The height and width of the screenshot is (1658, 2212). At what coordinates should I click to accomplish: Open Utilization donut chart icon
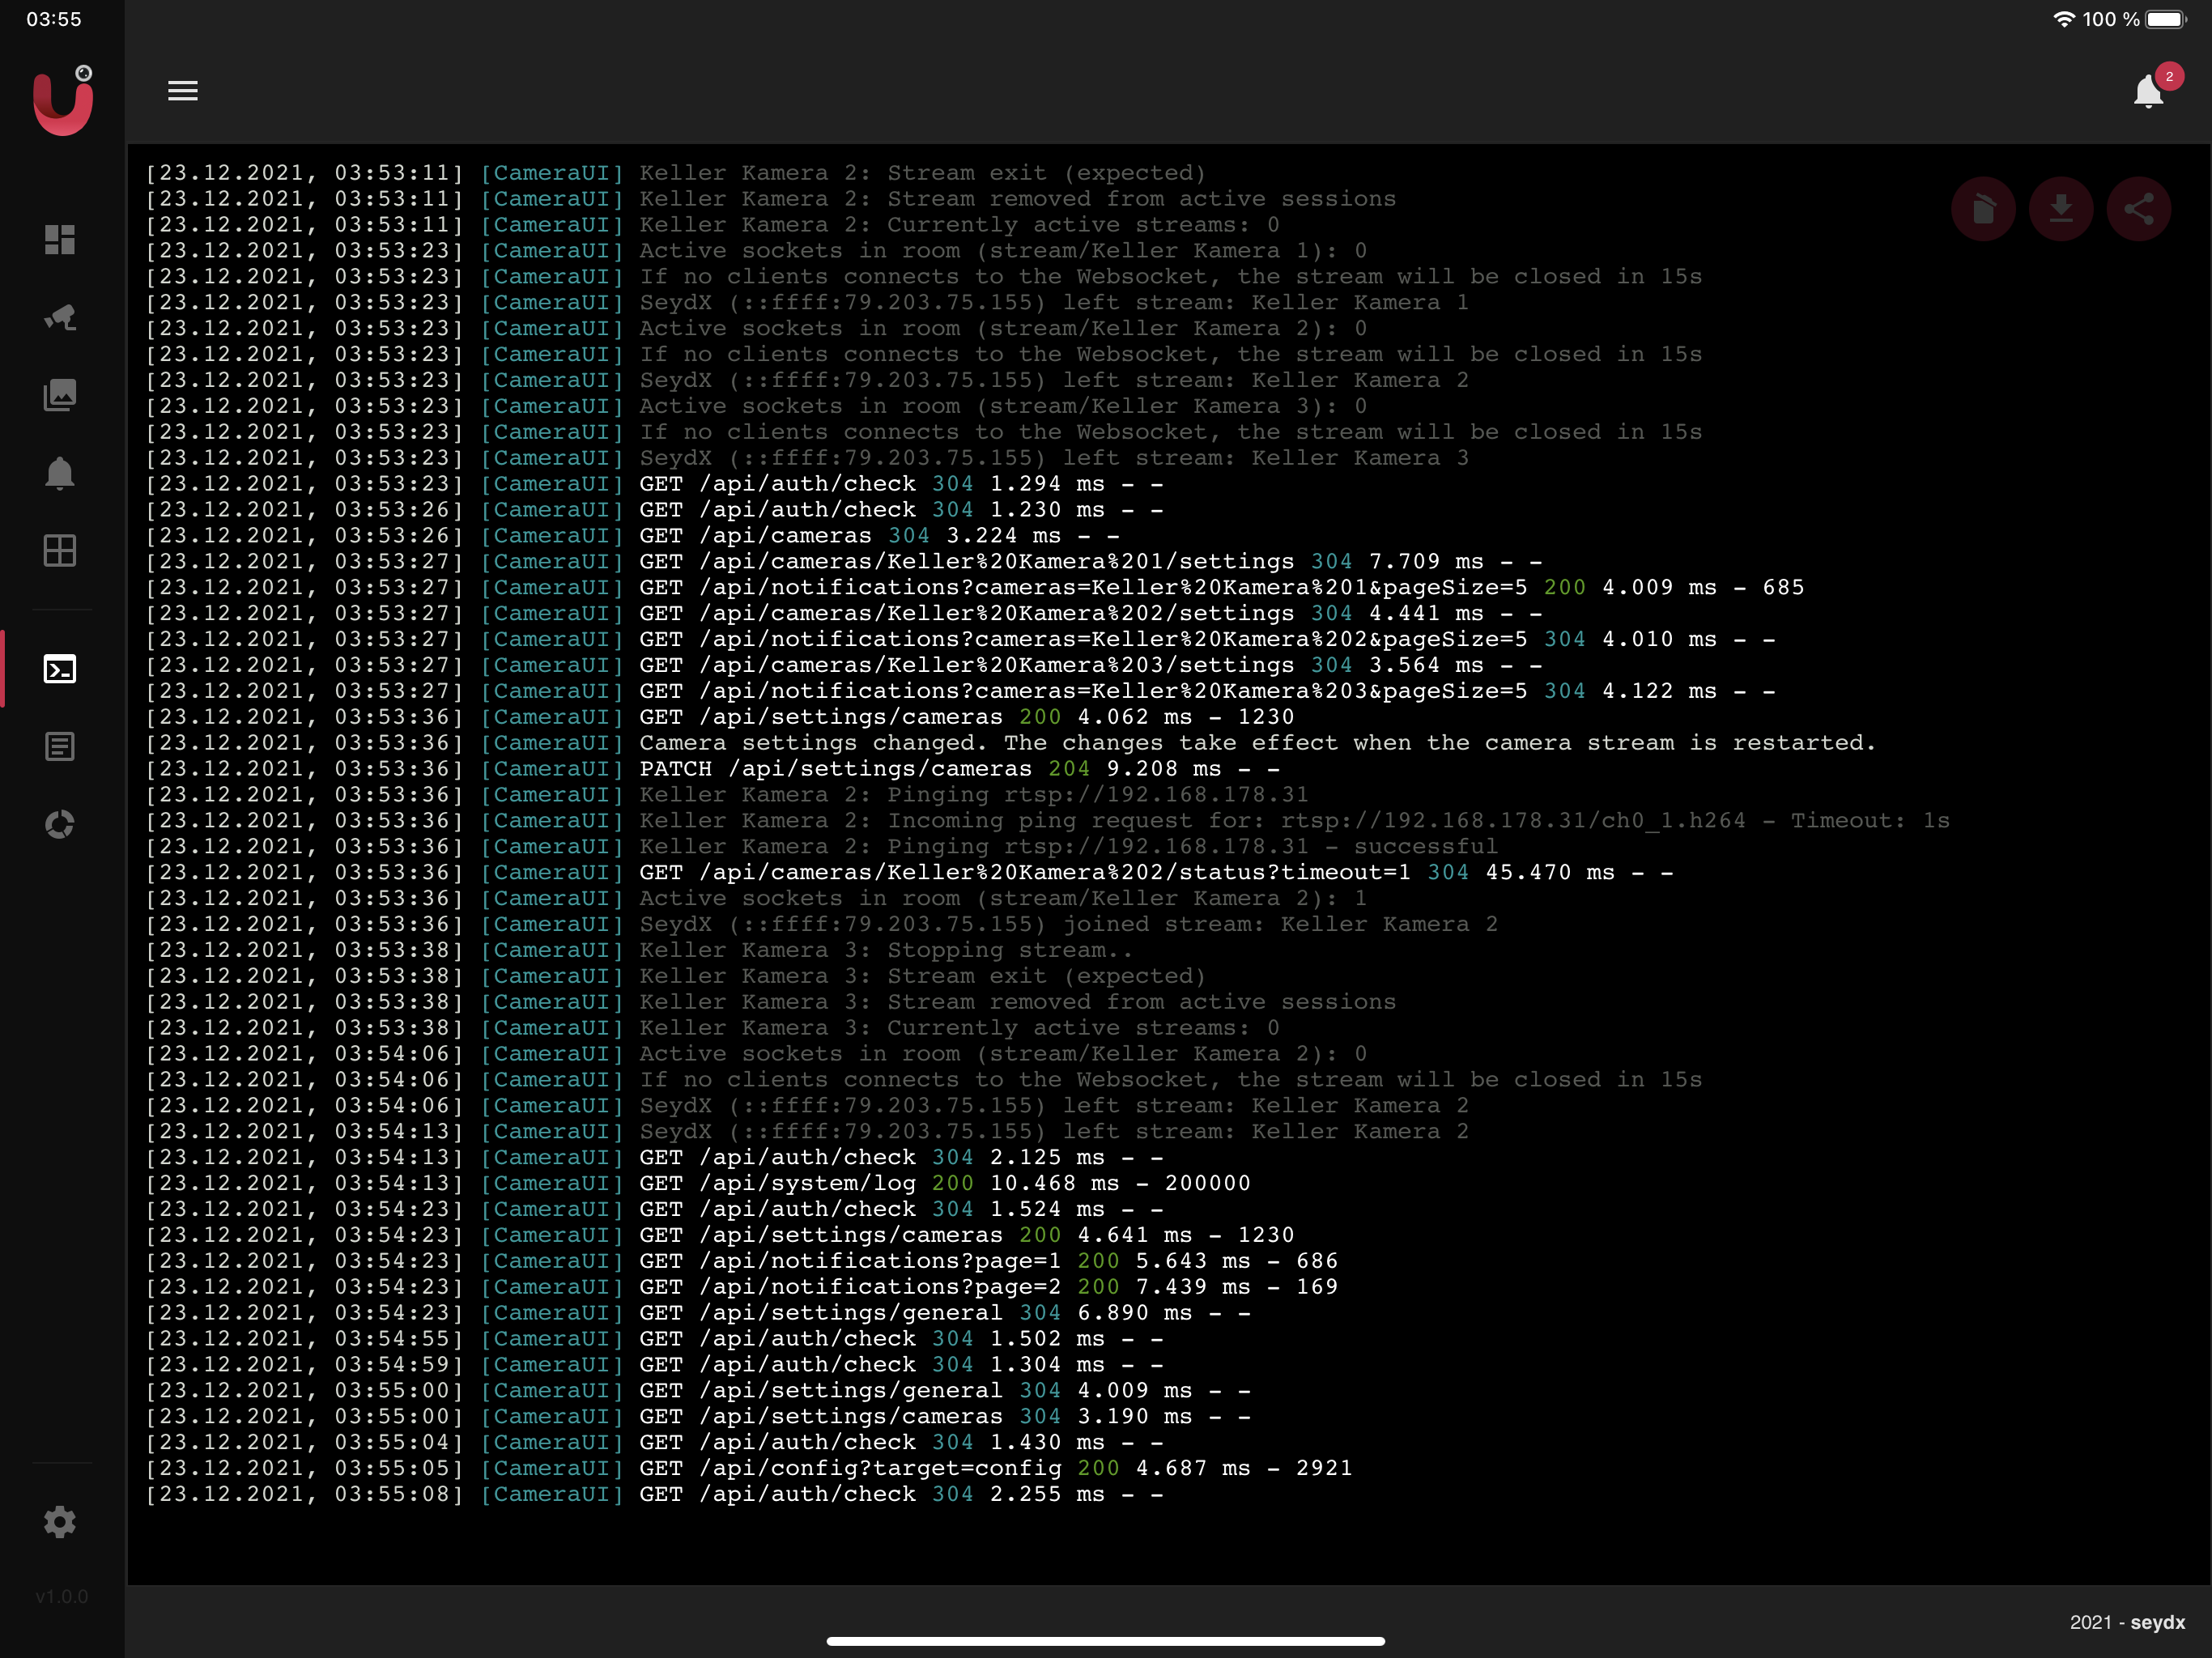tap(60, 825)
